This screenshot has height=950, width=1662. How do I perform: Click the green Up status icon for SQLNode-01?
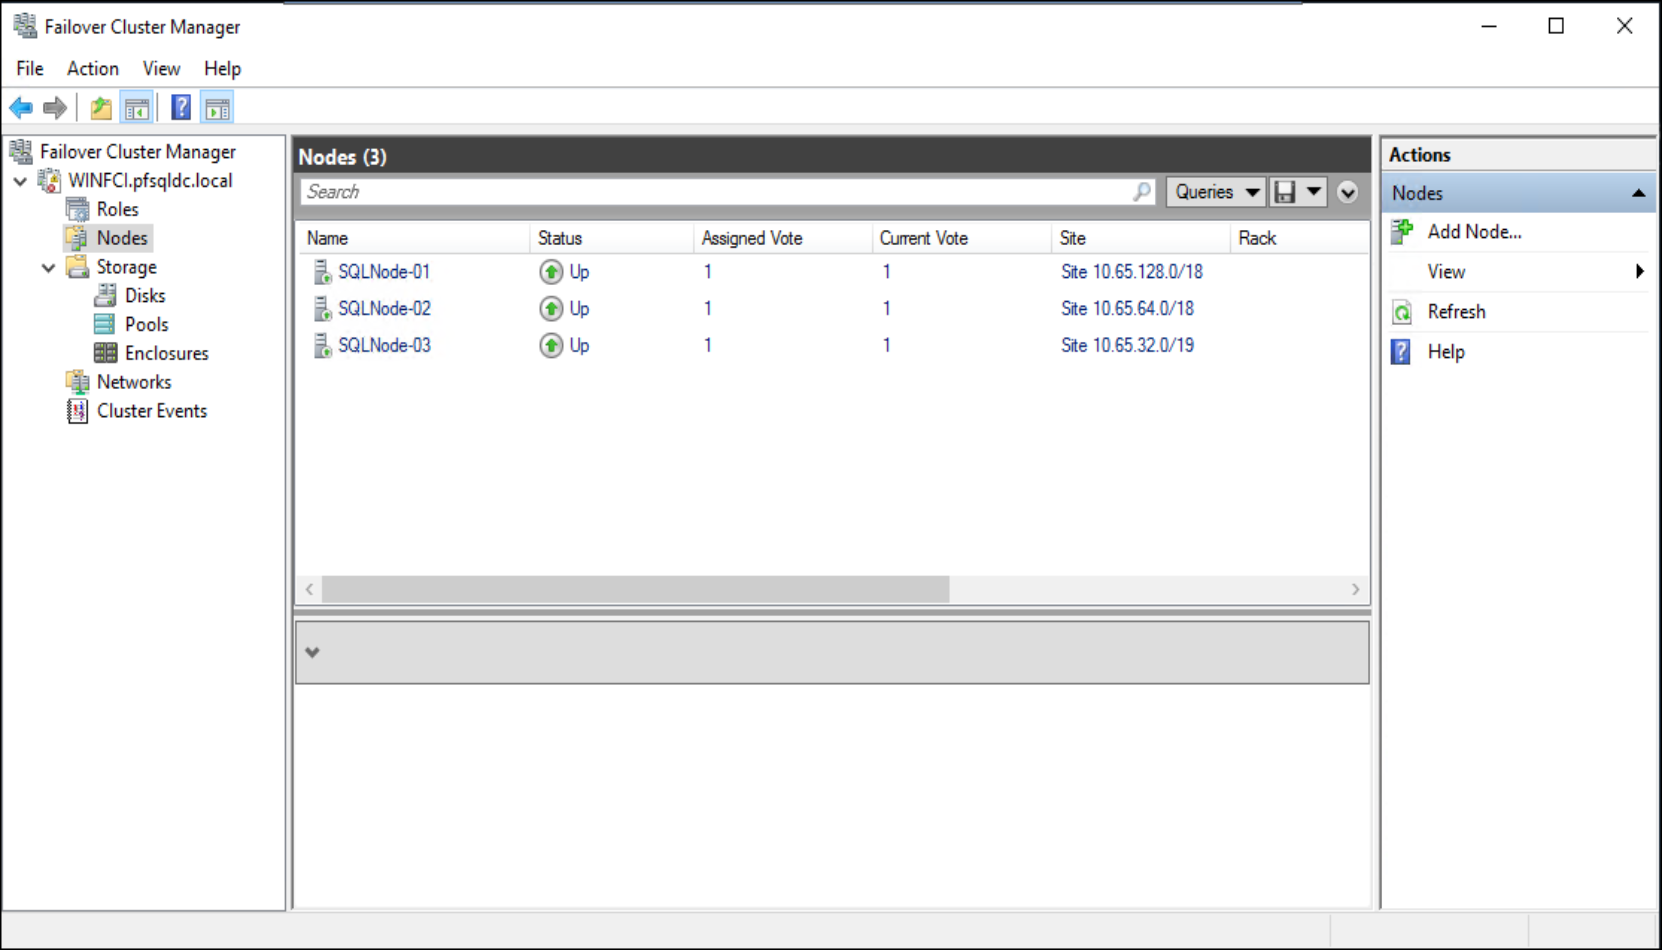pyautogui.click(x=551, y=272)
